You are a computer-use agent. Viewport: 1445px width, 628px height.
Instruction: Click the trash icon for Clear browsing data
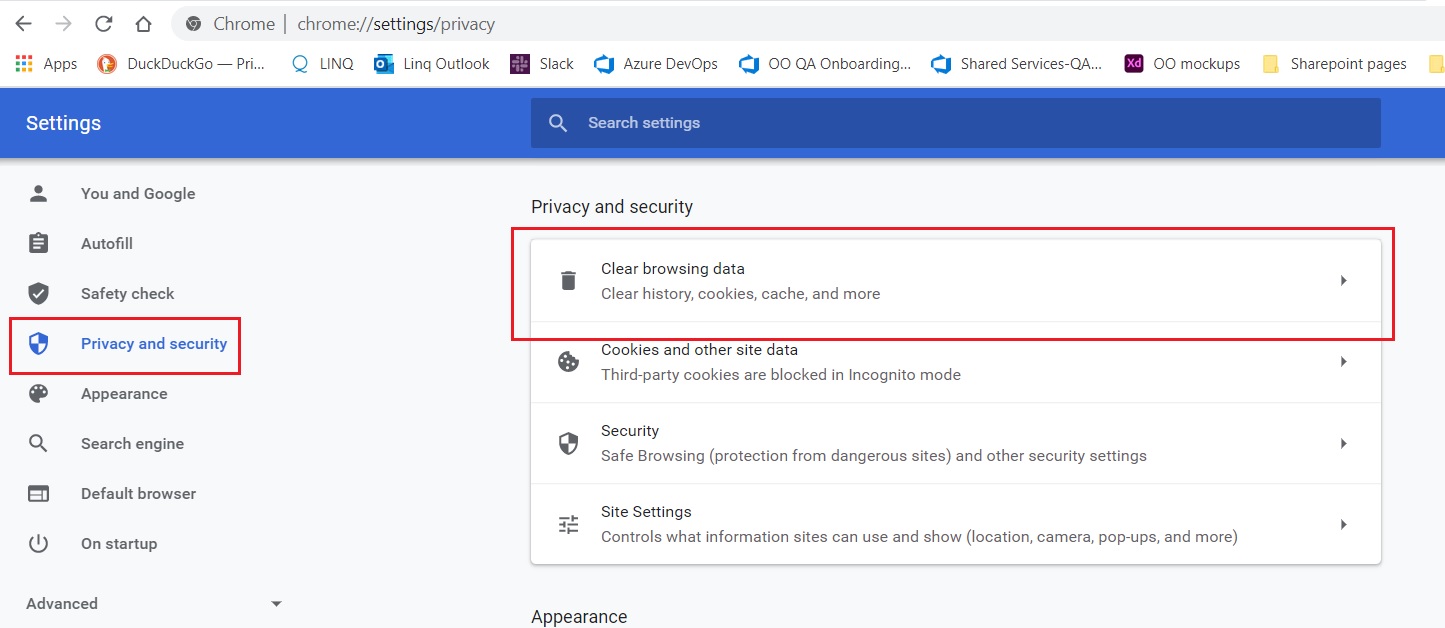[x=568, y=281]
